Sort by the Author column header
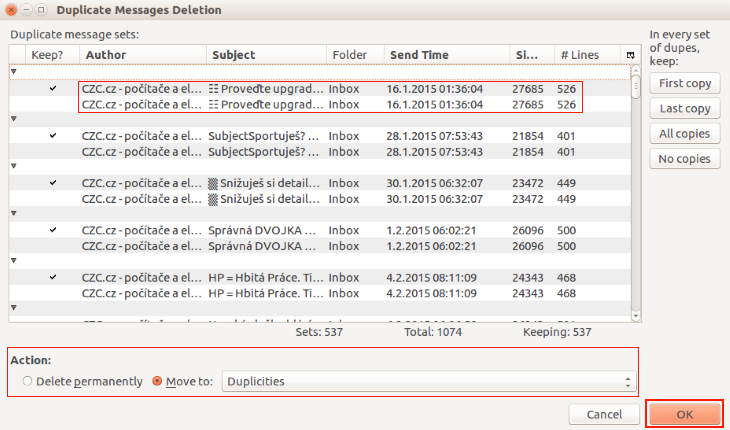Viewport: 730px width, 430px height. point(143,55)
